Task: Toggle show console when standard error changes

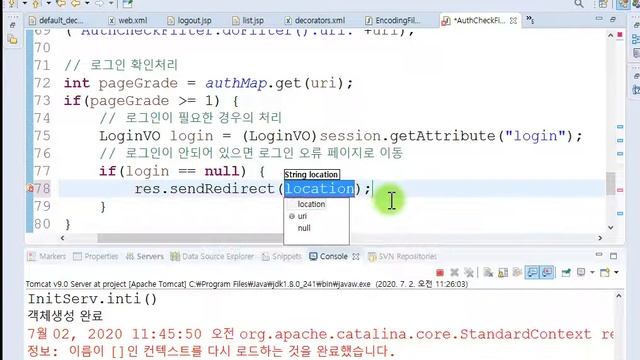Action: [547, 272]
